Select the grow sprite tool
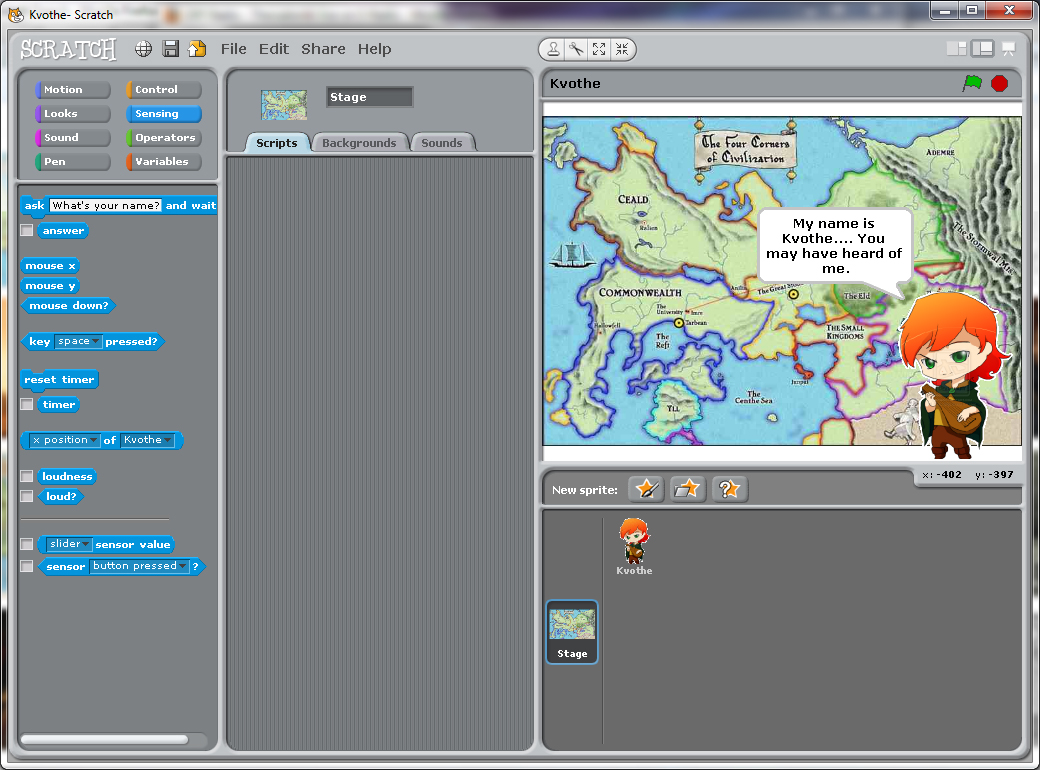This screenshot has width=1040, height=770. [x=599, y=49]
